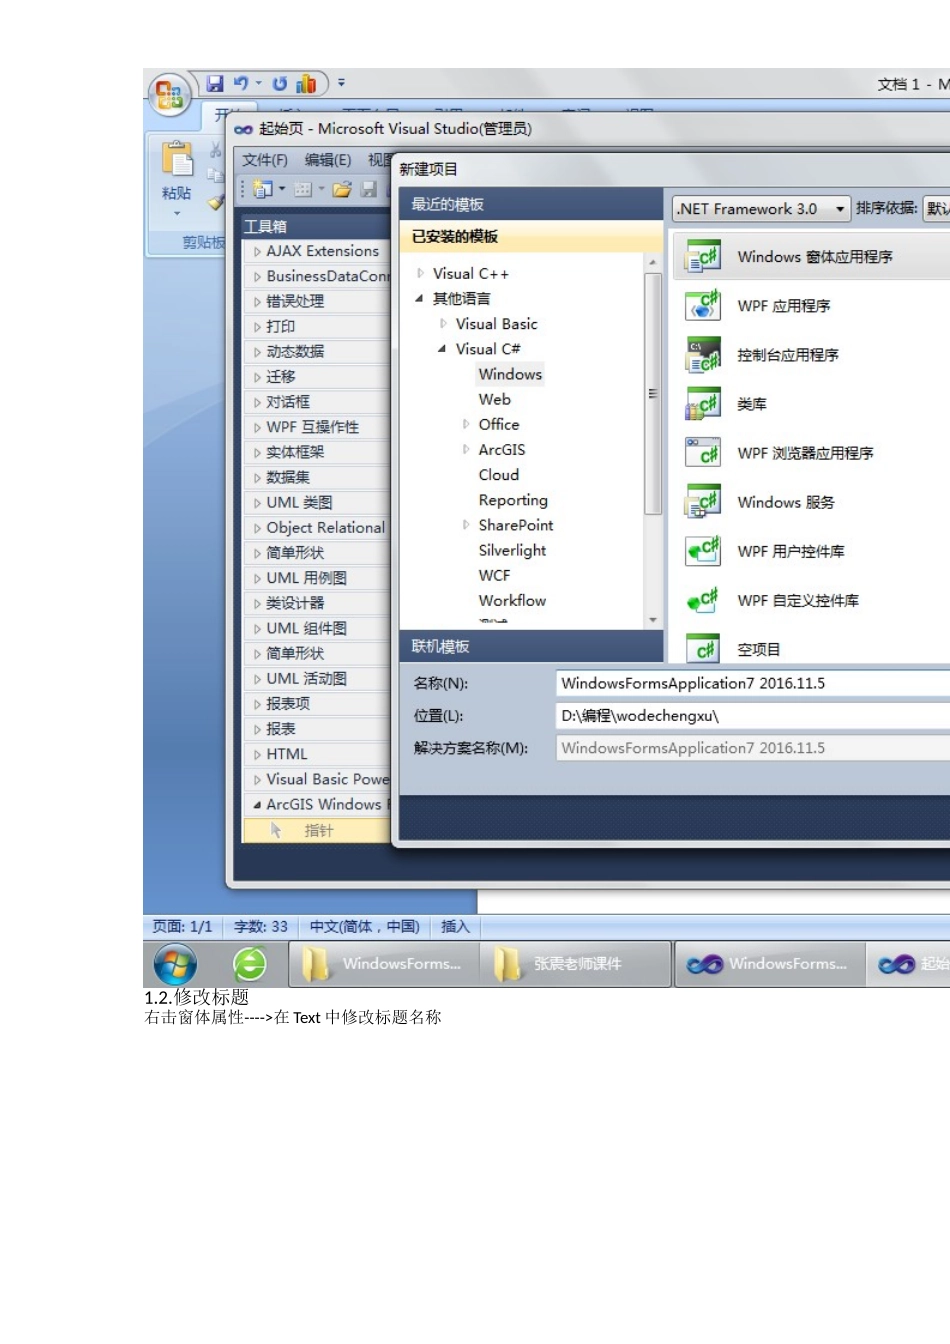Select the Windows 服务 template icon
This screenshot has height=1344, width=950.
point(704,501)
